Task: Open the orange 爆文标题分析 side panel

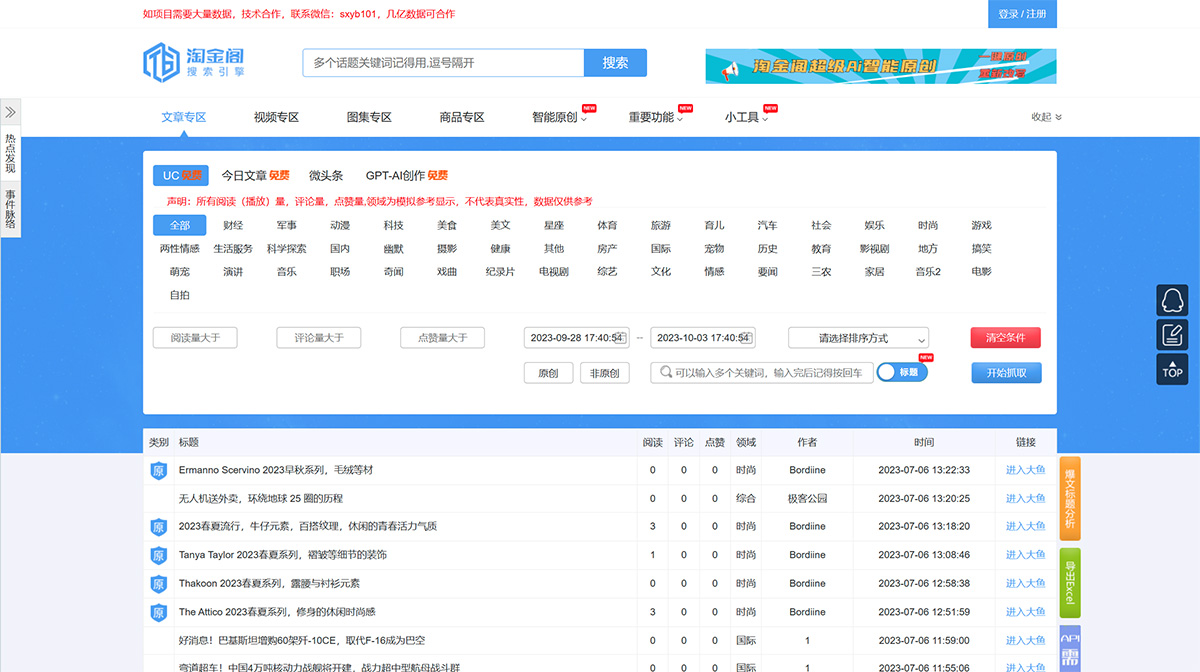Action: pos(1069,497)
